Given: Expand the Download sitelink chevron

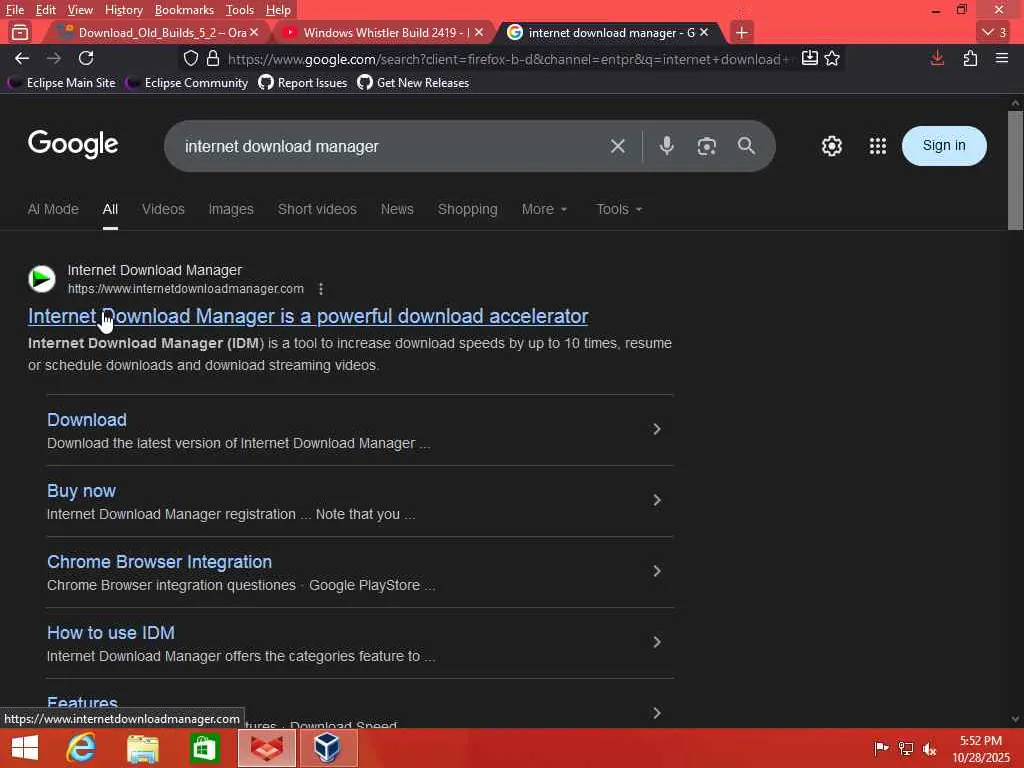Looking at the screenshot, I should coord(657,429).
